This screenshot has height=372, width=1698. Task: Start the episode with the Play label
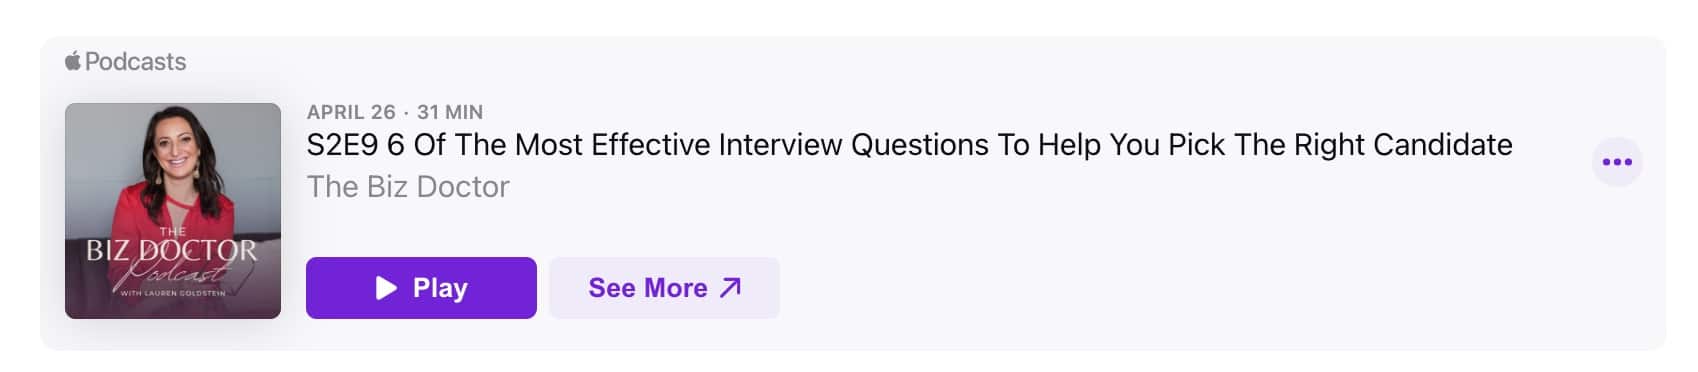pos(421,288)
